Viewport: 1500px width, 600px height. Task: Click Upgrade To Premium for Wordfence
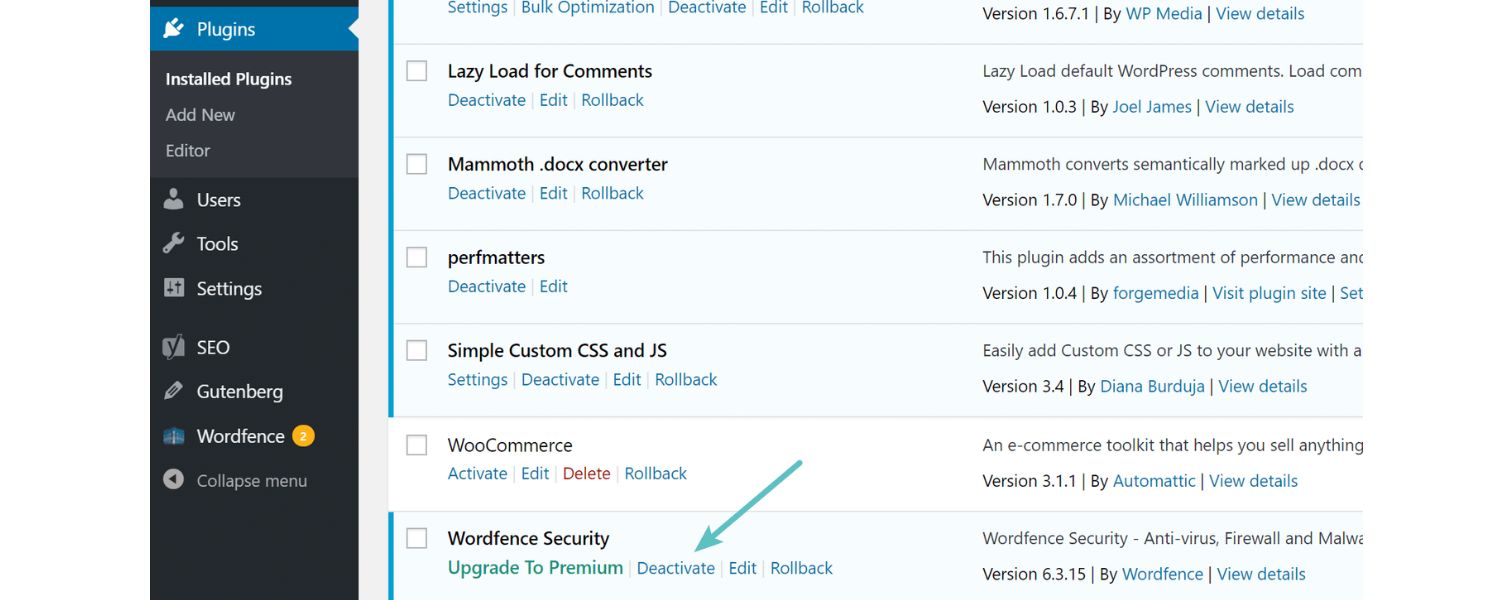click(535, 567)
